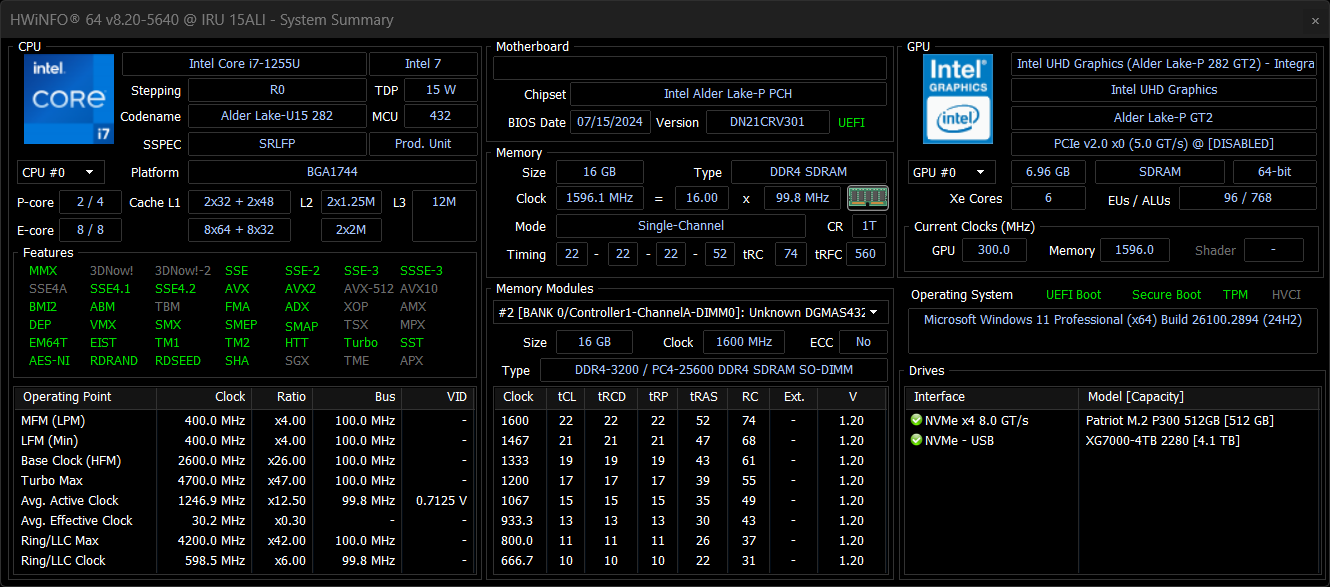Click the green memory module chip icon
1330x587 pixels.
867,197
